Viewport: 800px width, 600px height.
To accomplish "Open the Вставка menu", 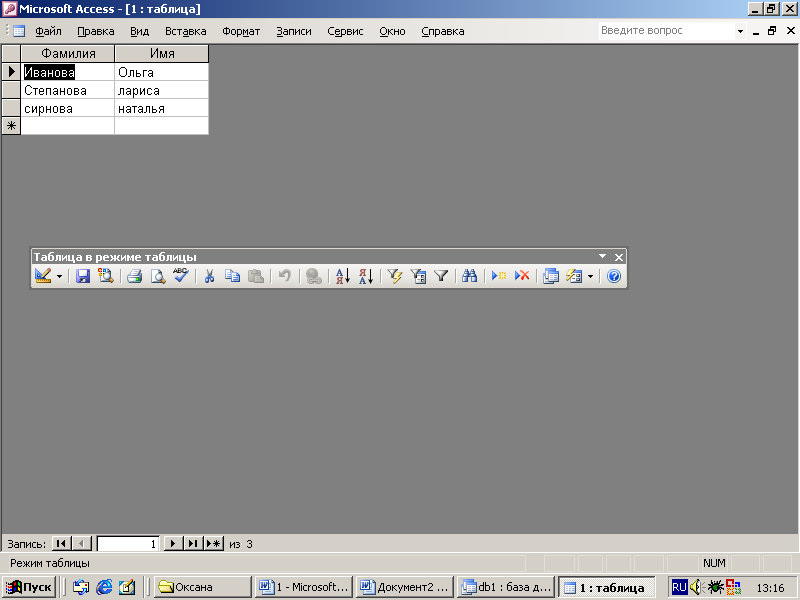I will (x=186, y=31).
